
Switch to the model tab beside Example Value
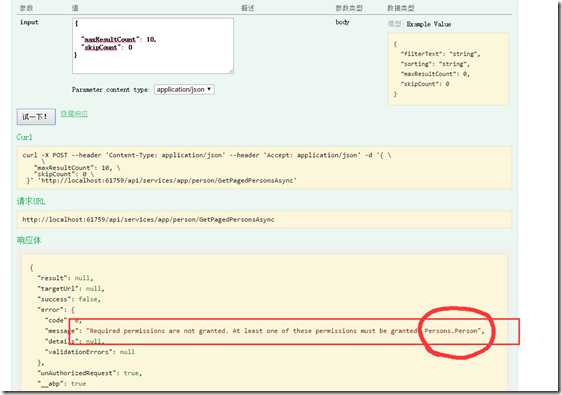(x=395, y=24)
